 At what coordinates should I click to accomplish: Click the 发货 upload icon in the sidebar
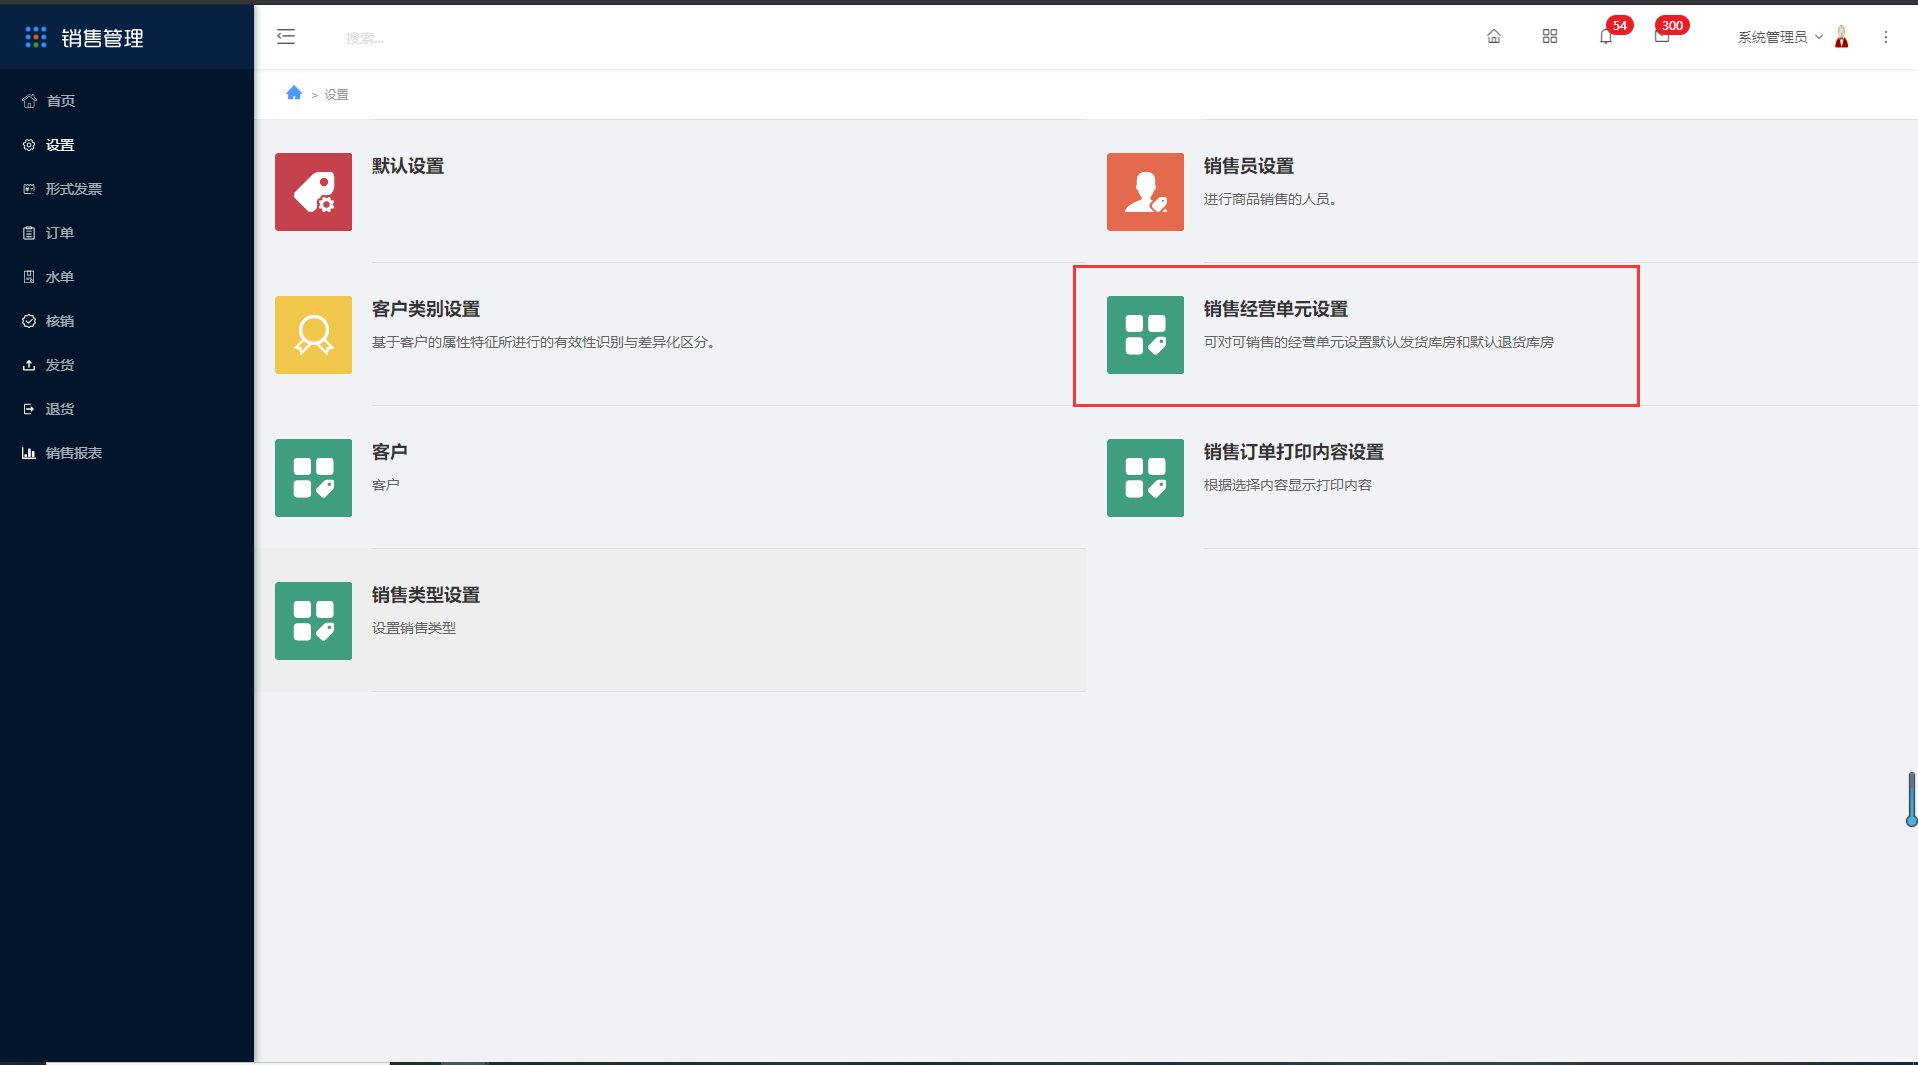click(29, 365)
